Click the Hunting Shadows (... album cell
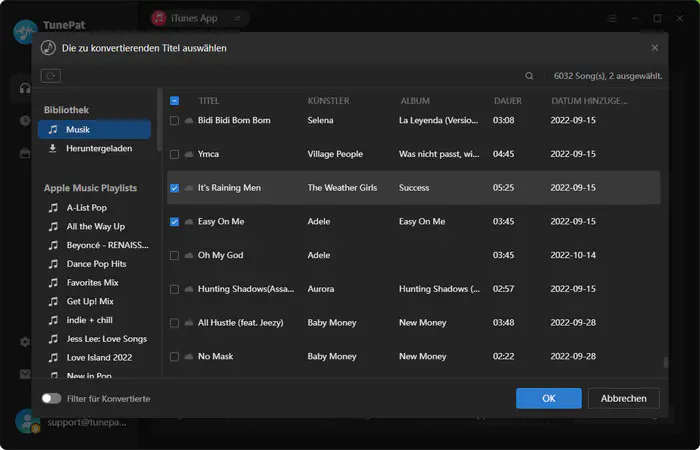The width and height of the screenshot is (700, 450). pos(439,289)
